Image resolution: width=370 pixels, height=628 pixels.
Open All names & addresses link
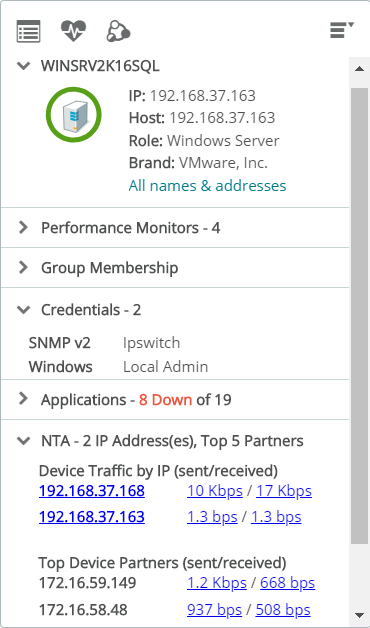click(207, 186)
